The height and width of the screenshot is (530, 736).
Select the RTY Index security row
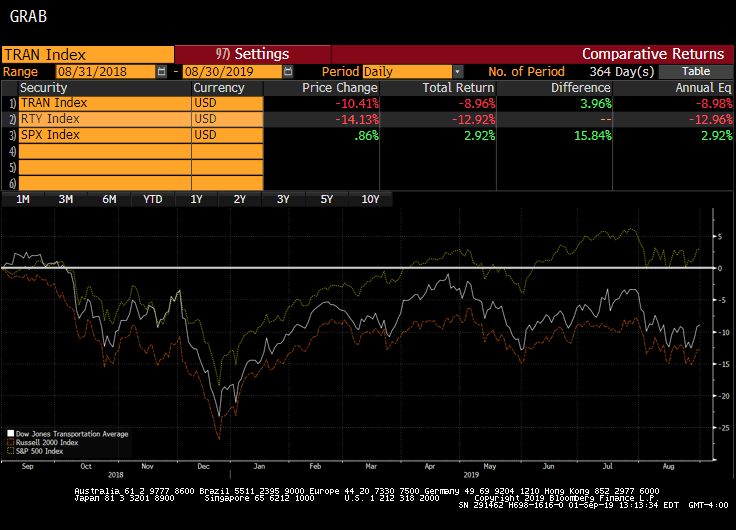tap(105, 119)
